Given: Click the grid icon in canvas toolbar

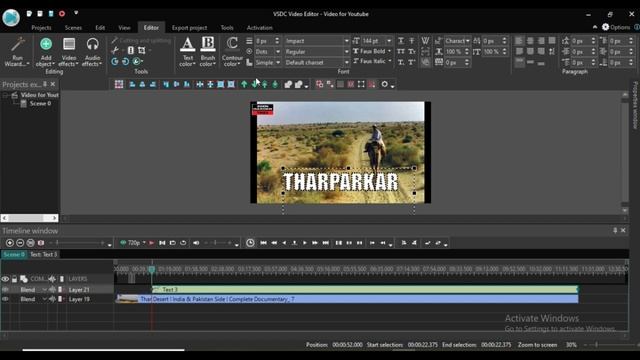Looking at the screenshot, I should pos(119,84).
